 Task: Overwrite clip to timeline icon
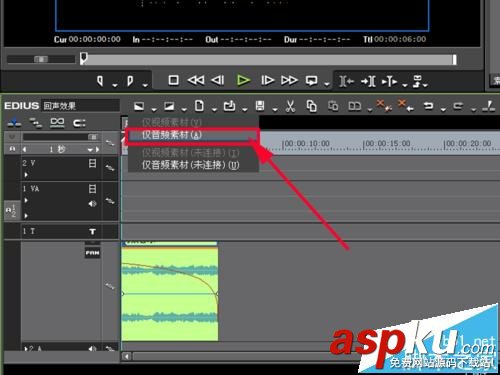[x=417, y=81]
